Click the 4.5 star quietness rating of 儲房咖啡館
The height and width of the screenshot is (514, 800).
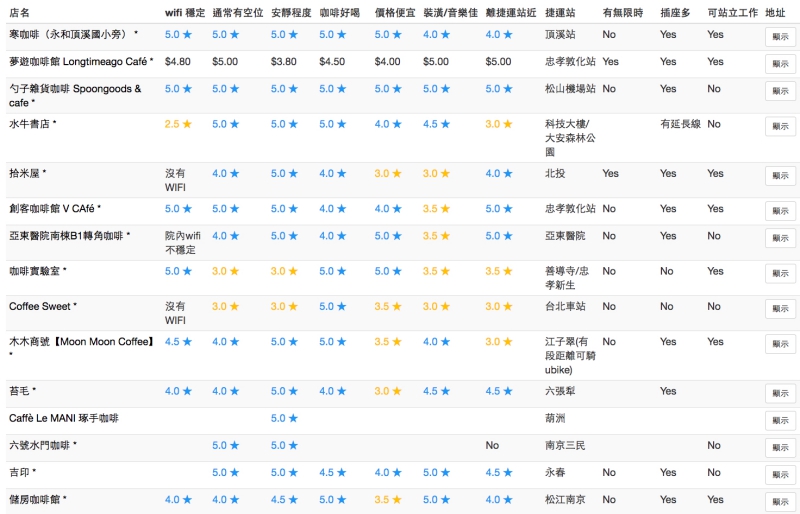click(284, 499)
